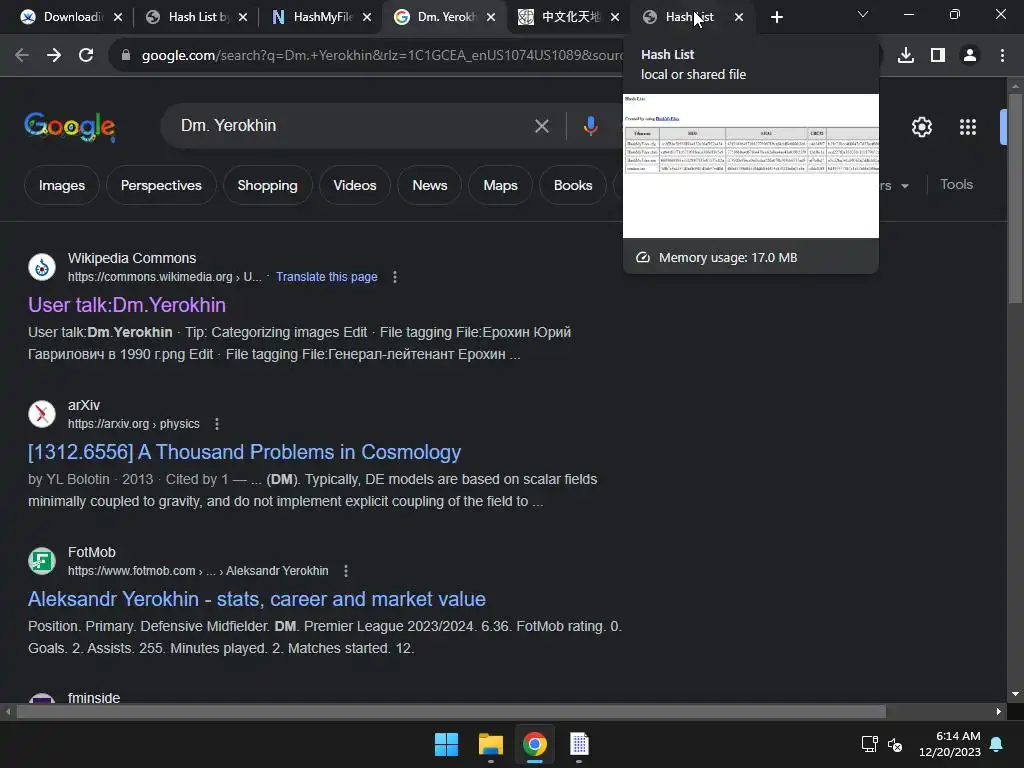
Task: Open a new tab with the plus button
Action: (x=776, y=17)
